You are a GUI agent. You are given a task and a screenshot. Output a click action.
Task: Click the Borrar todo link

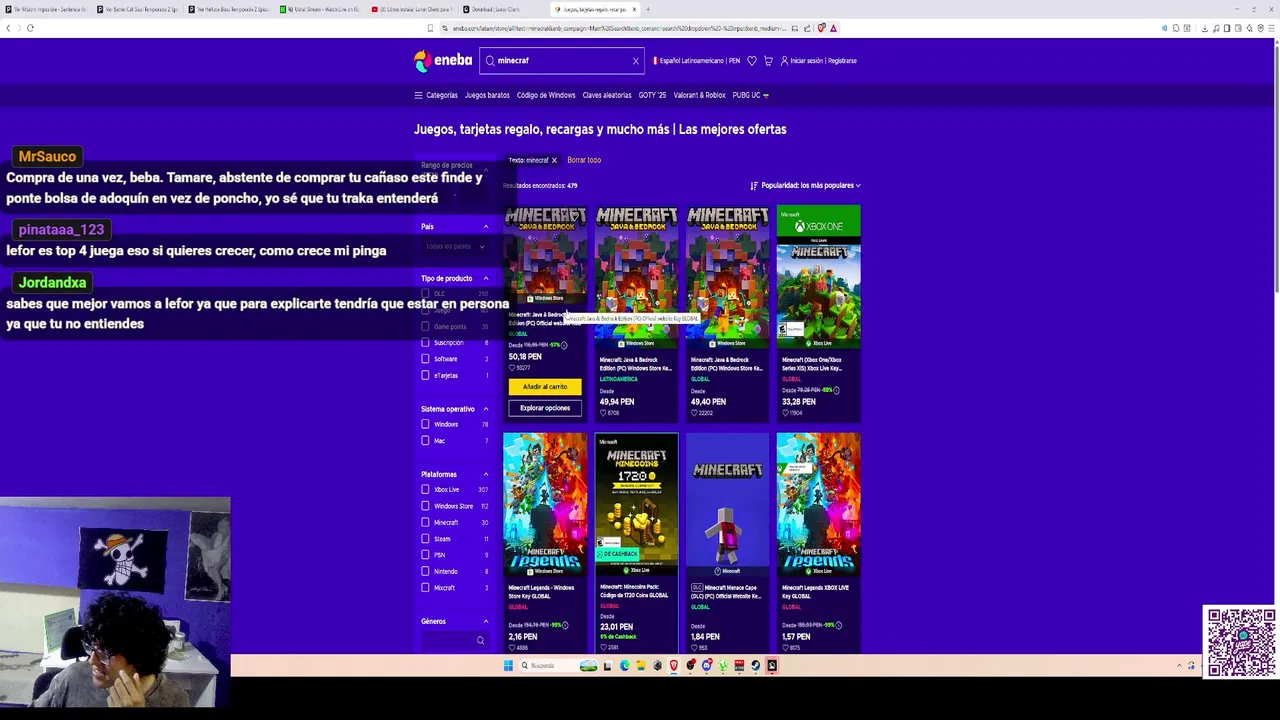pos(584,160)
